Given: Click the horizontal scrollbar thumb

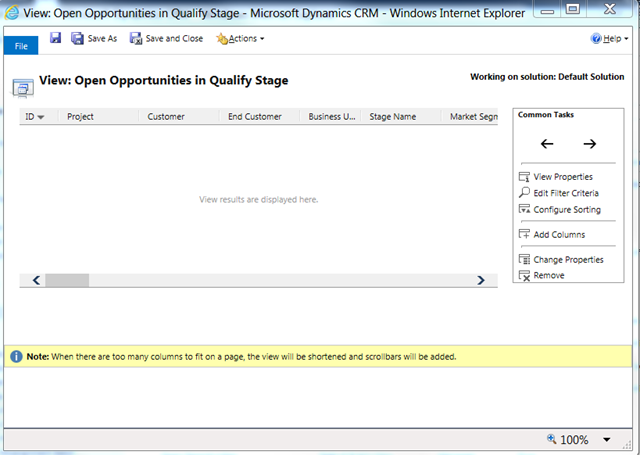Looking at the screenshot, I should tap(67, 281).
